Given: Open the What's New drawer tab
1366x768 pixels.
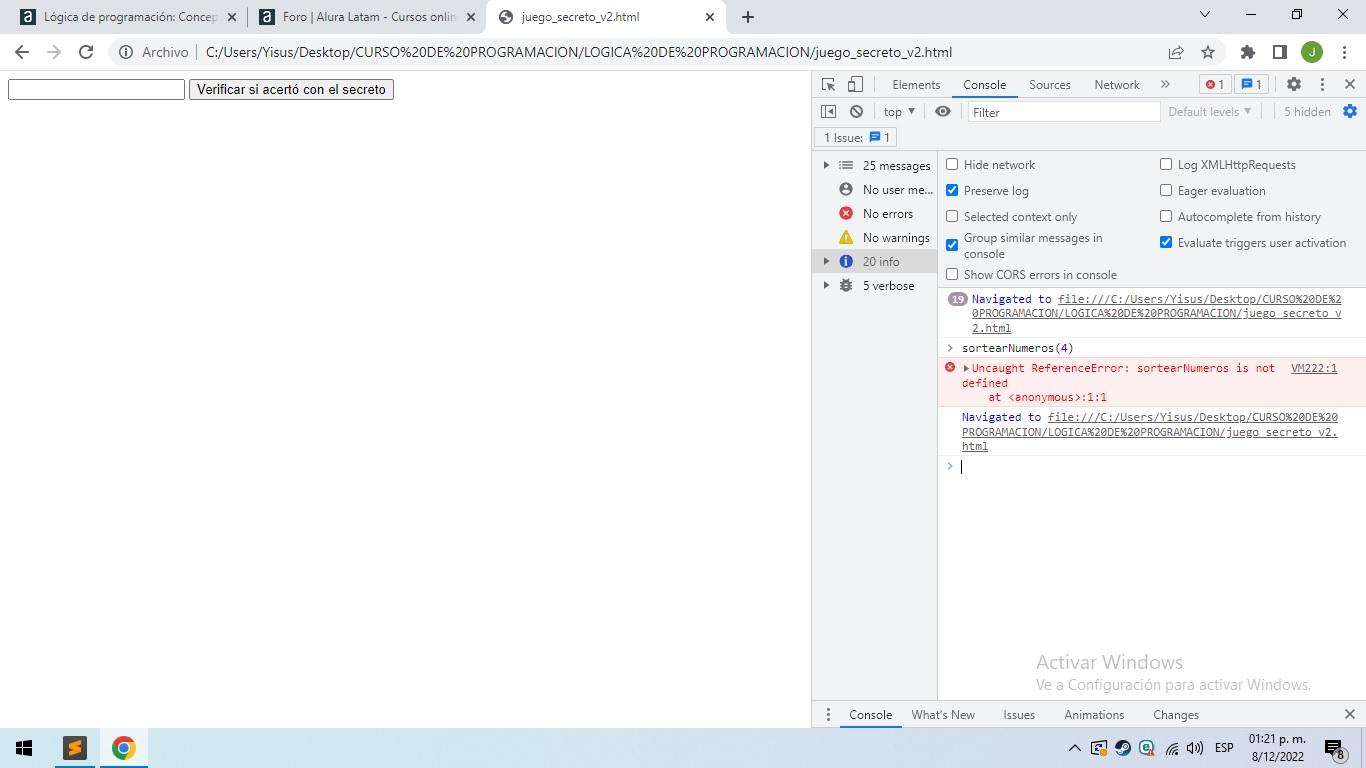Looking at the screenshot, I should click(943, 715).
